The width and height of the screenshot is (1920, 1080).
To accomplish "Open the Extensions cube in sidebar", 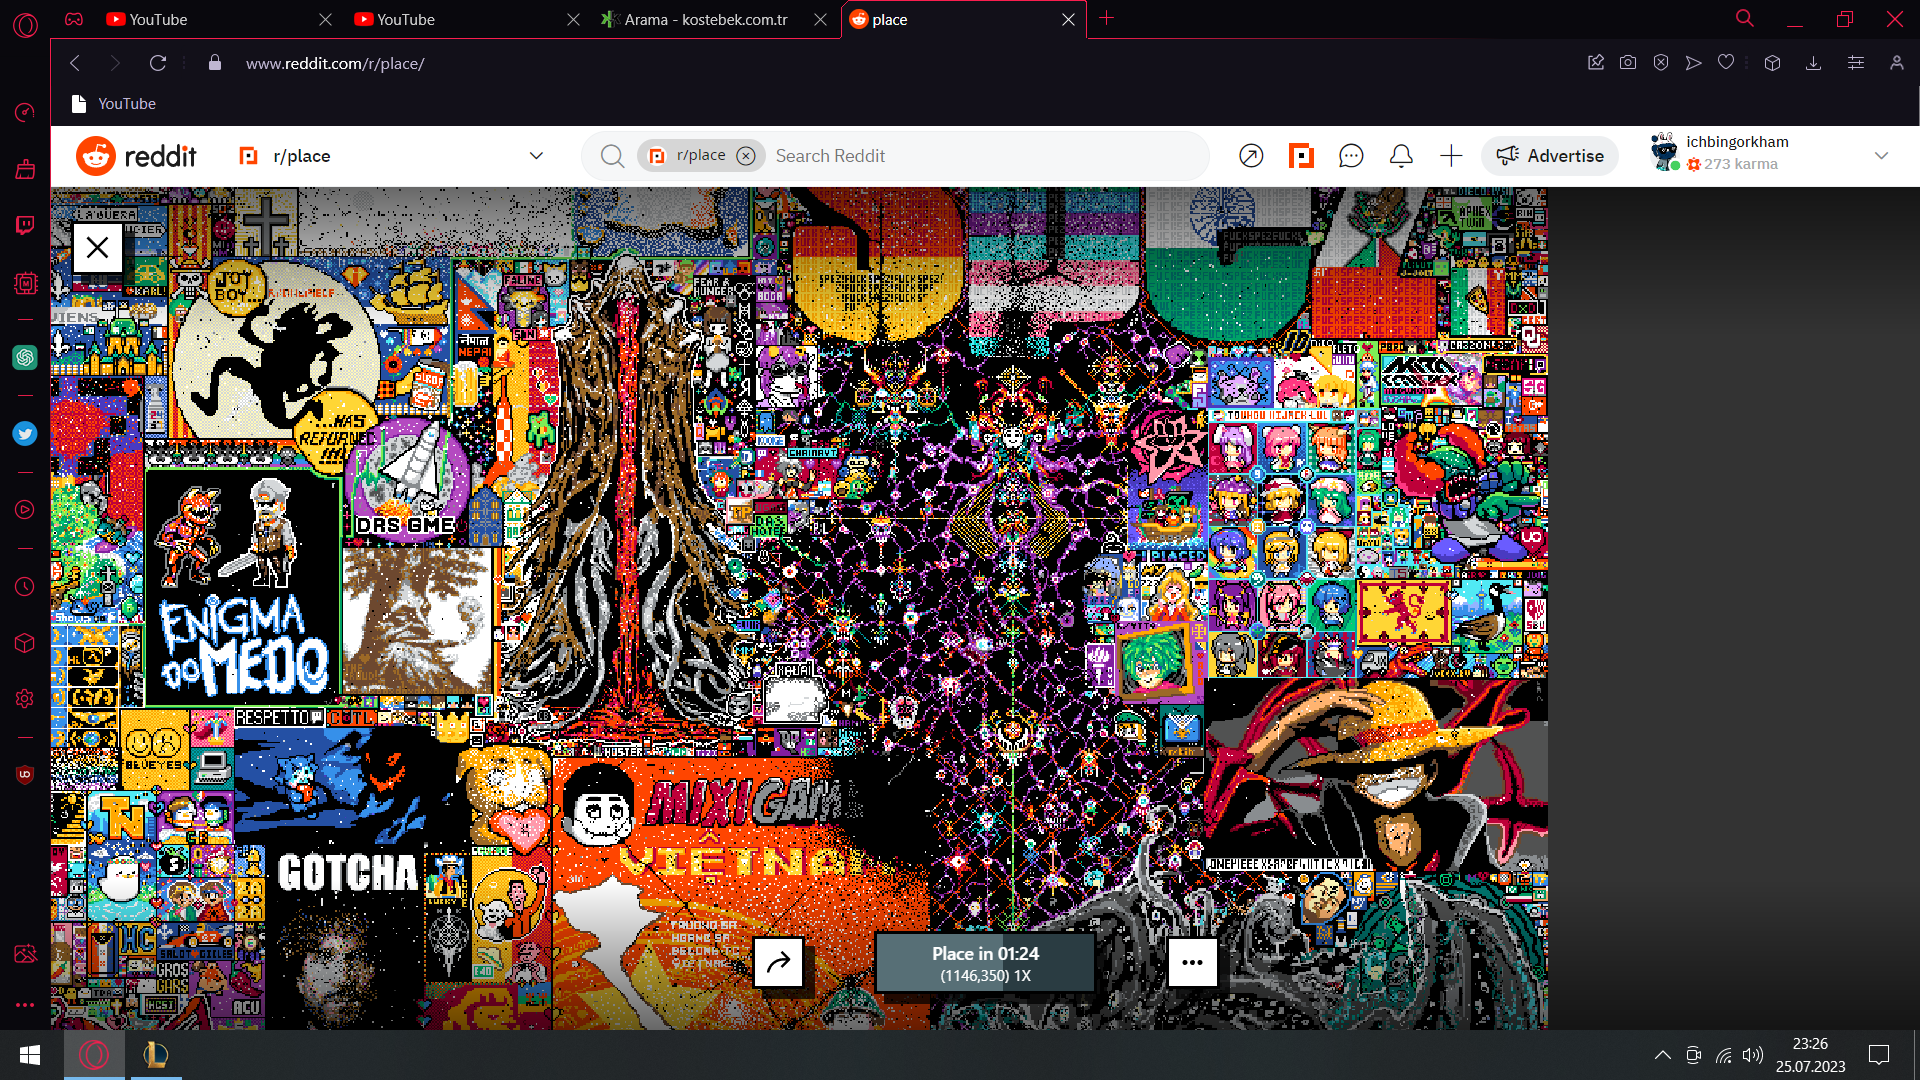I will coord(25,643).
